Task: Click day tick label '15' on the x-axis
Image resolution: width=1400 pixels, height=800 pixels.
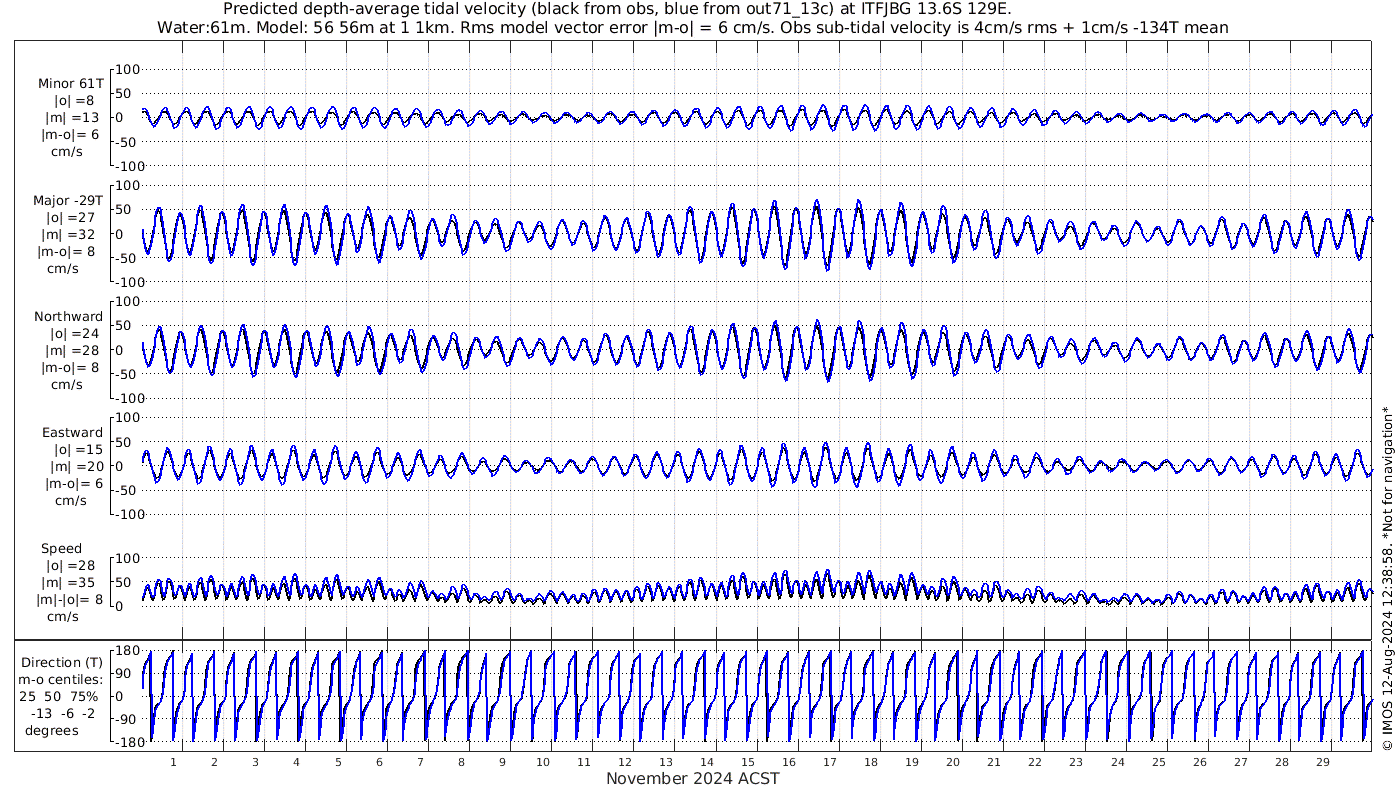Action: (748, 762)
